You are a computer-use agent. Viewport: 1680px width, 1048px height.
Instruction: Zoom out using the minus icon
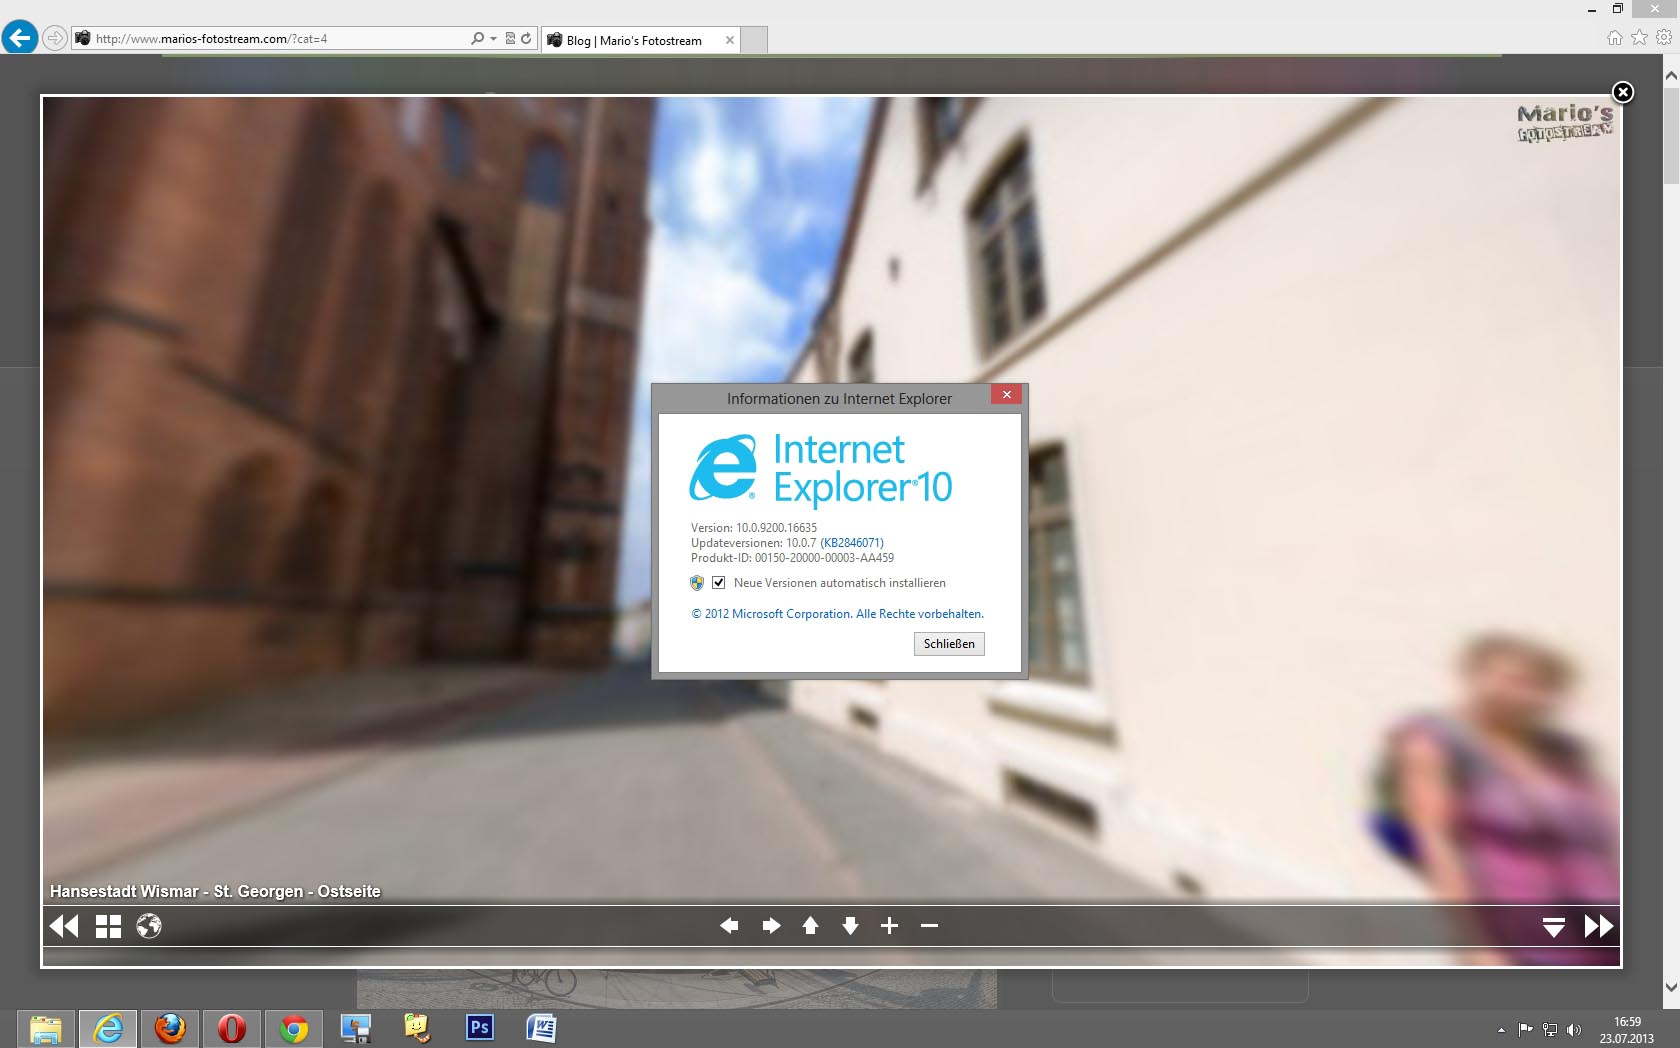pos(929,926)
